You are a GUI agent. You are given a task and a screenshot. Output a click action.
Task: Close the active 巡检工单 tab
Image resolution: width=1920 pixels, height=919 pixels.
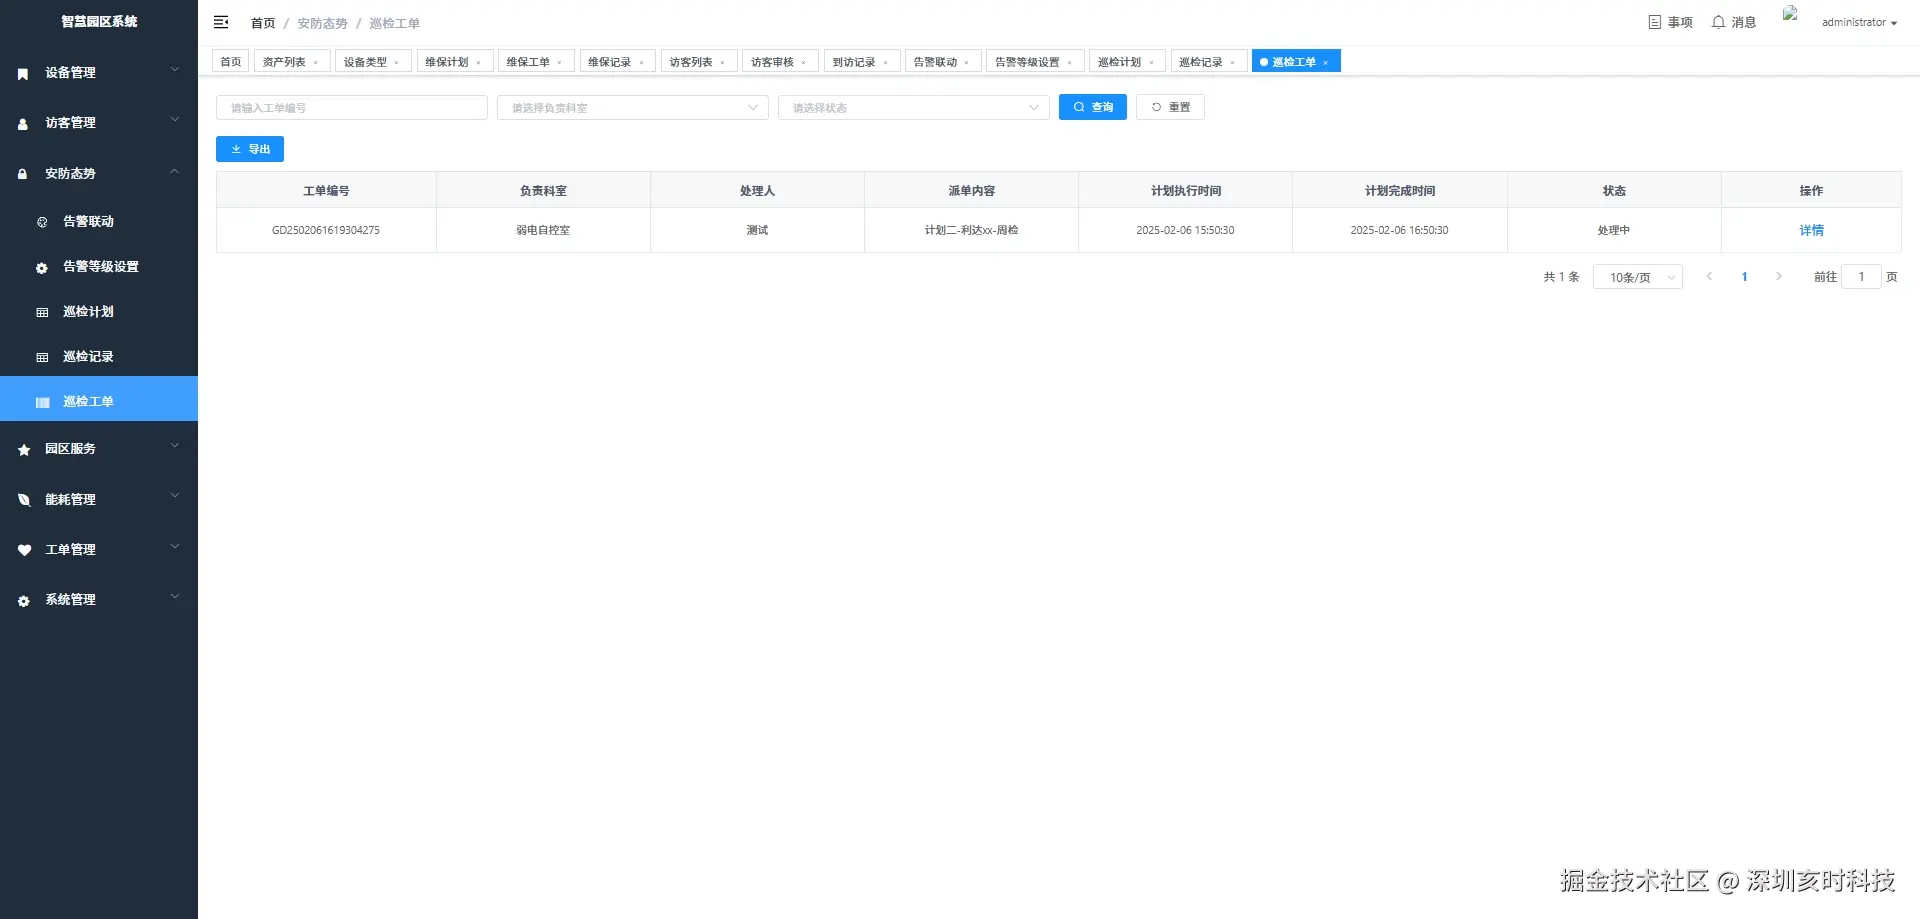pyautogui.click(x=1326, y=62)
